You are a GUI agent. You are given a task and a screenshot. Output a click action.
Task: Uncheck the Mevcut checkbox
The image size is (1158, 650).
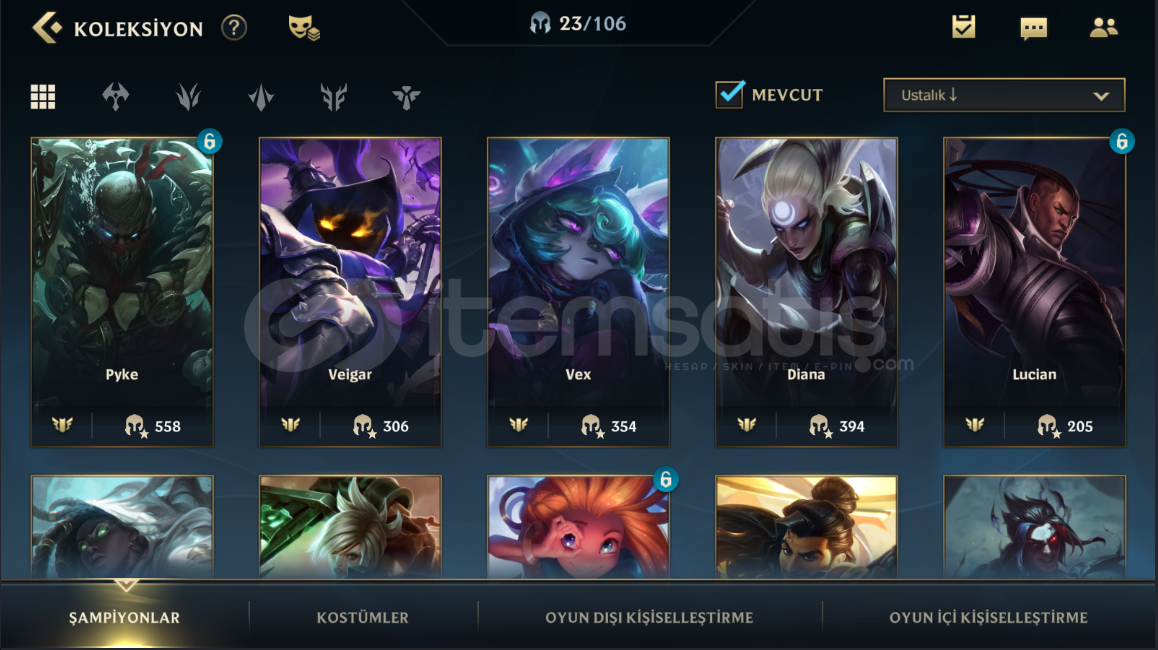tap(730, 95)
